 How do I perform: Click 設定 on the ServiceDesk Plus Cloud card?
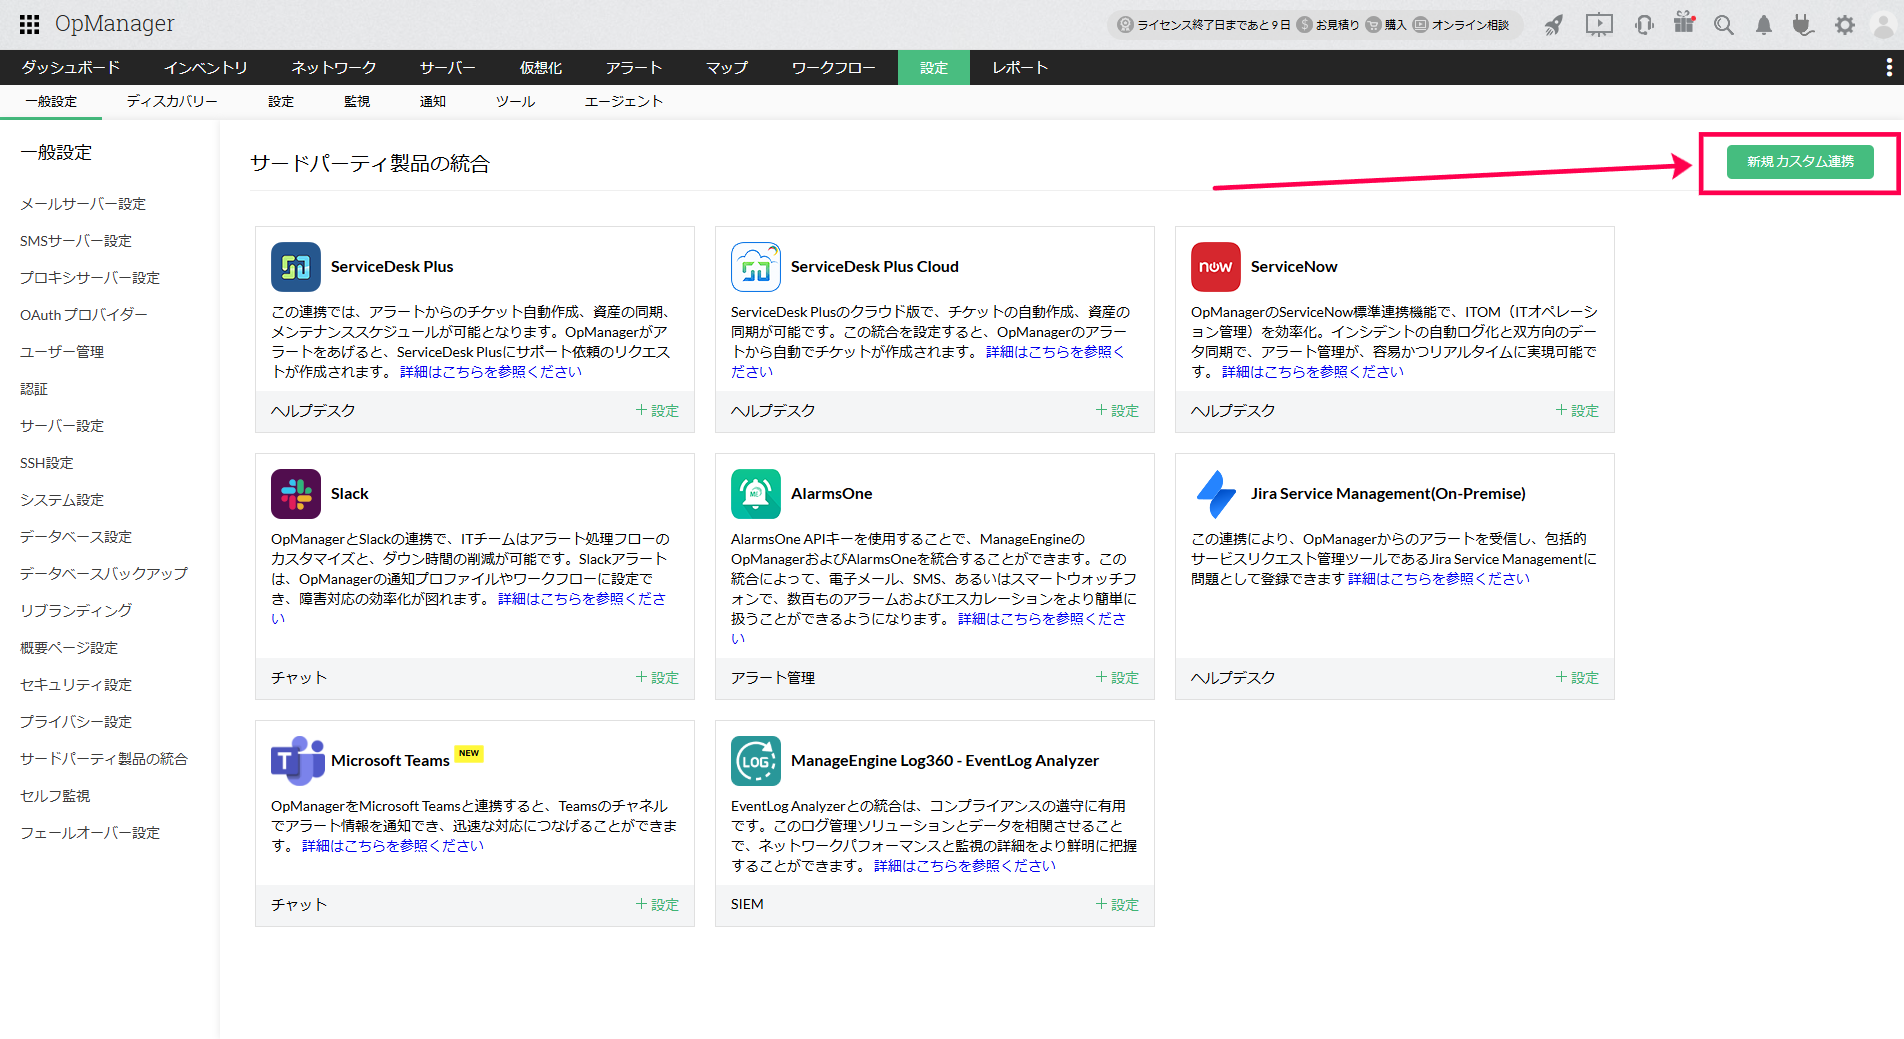pos(1117,410)
